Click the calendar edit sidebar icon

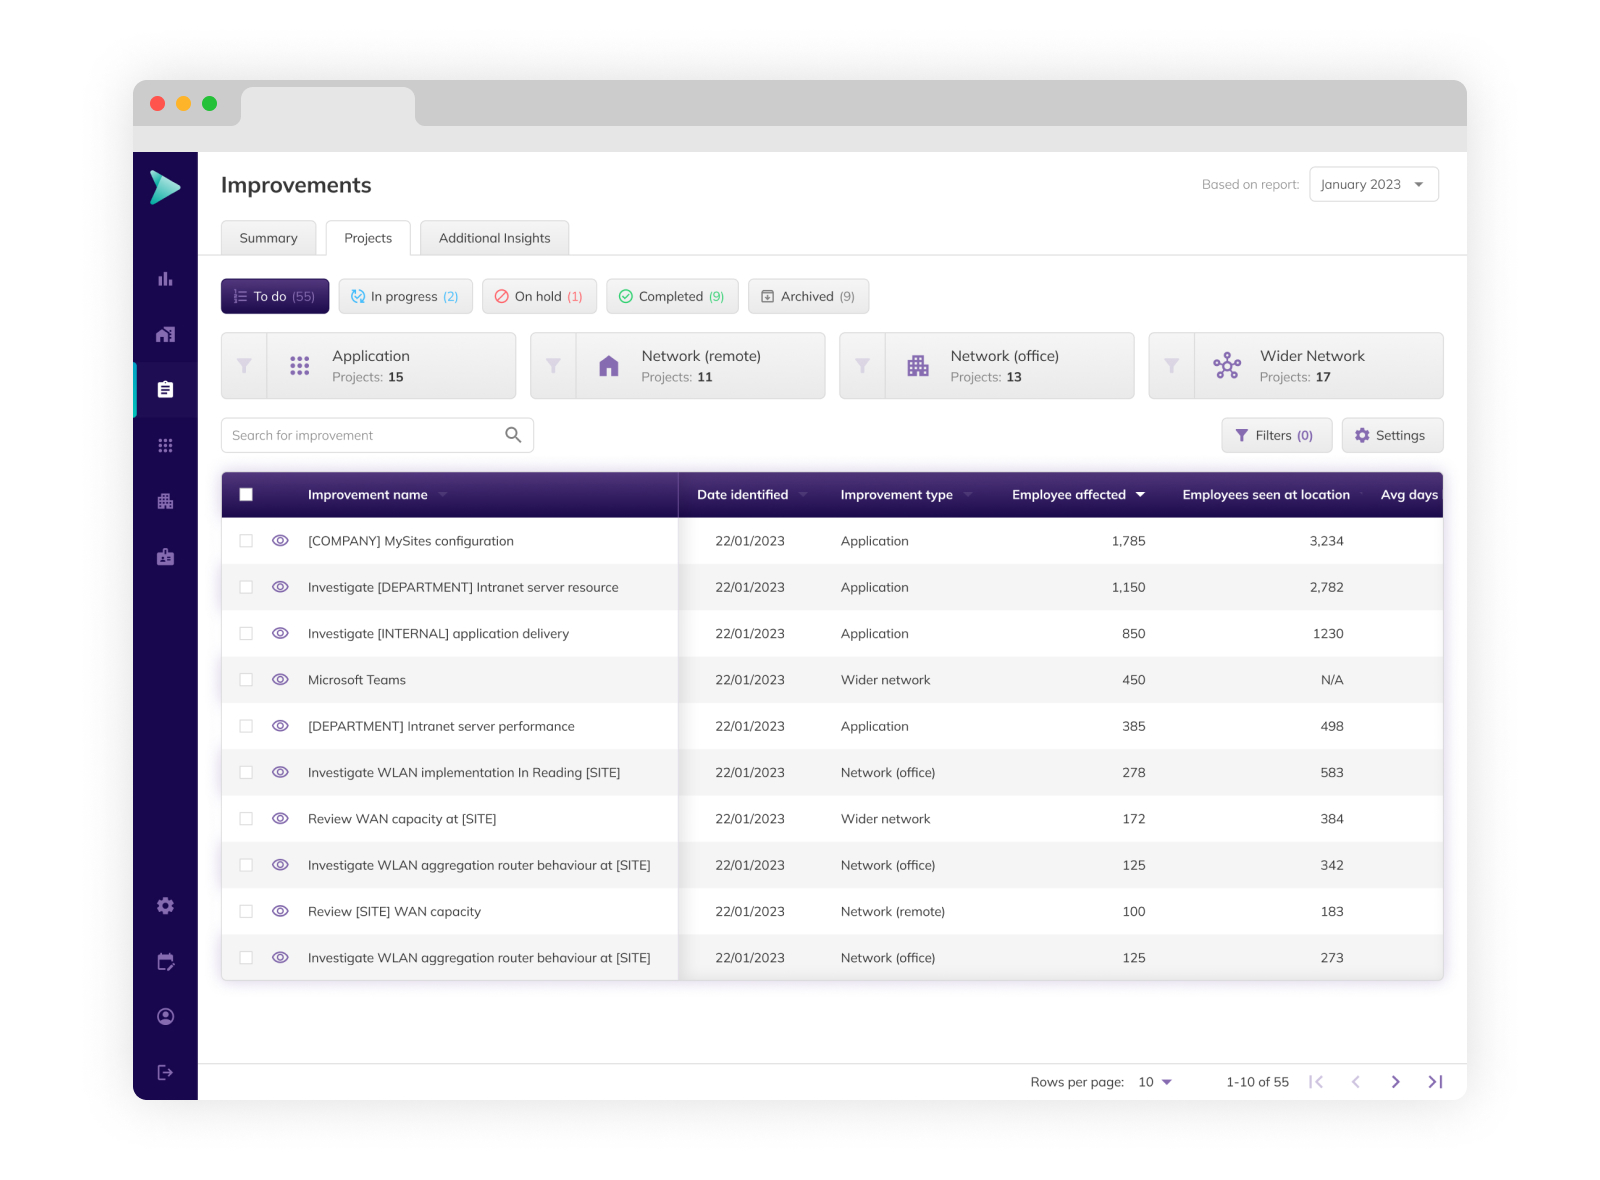click(165, 961)
